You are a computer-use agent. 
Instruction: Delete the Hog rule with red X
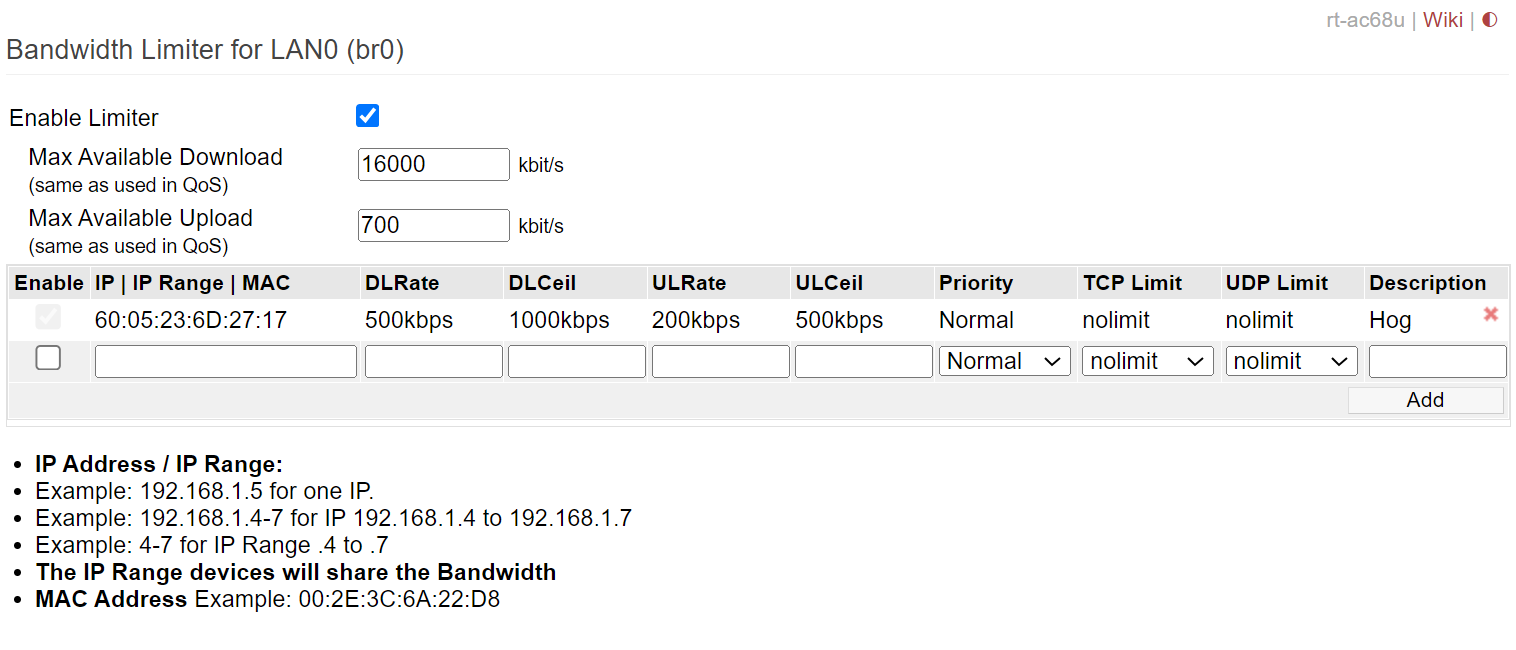[1490, 314]
